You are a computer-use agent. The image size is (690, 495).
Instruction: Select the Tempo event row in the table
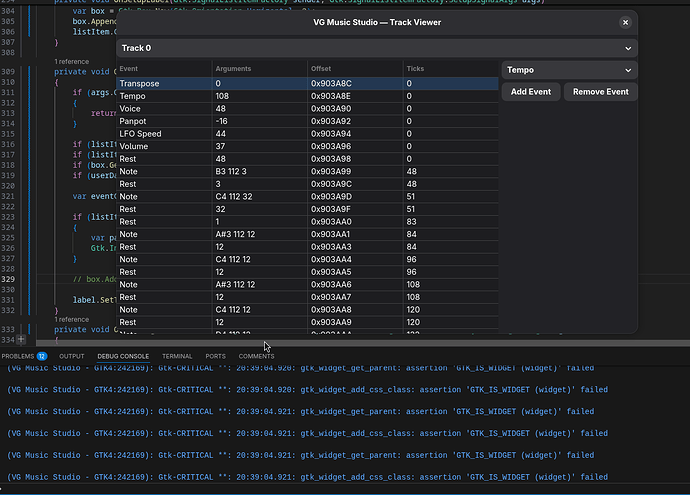click(307, 96)
